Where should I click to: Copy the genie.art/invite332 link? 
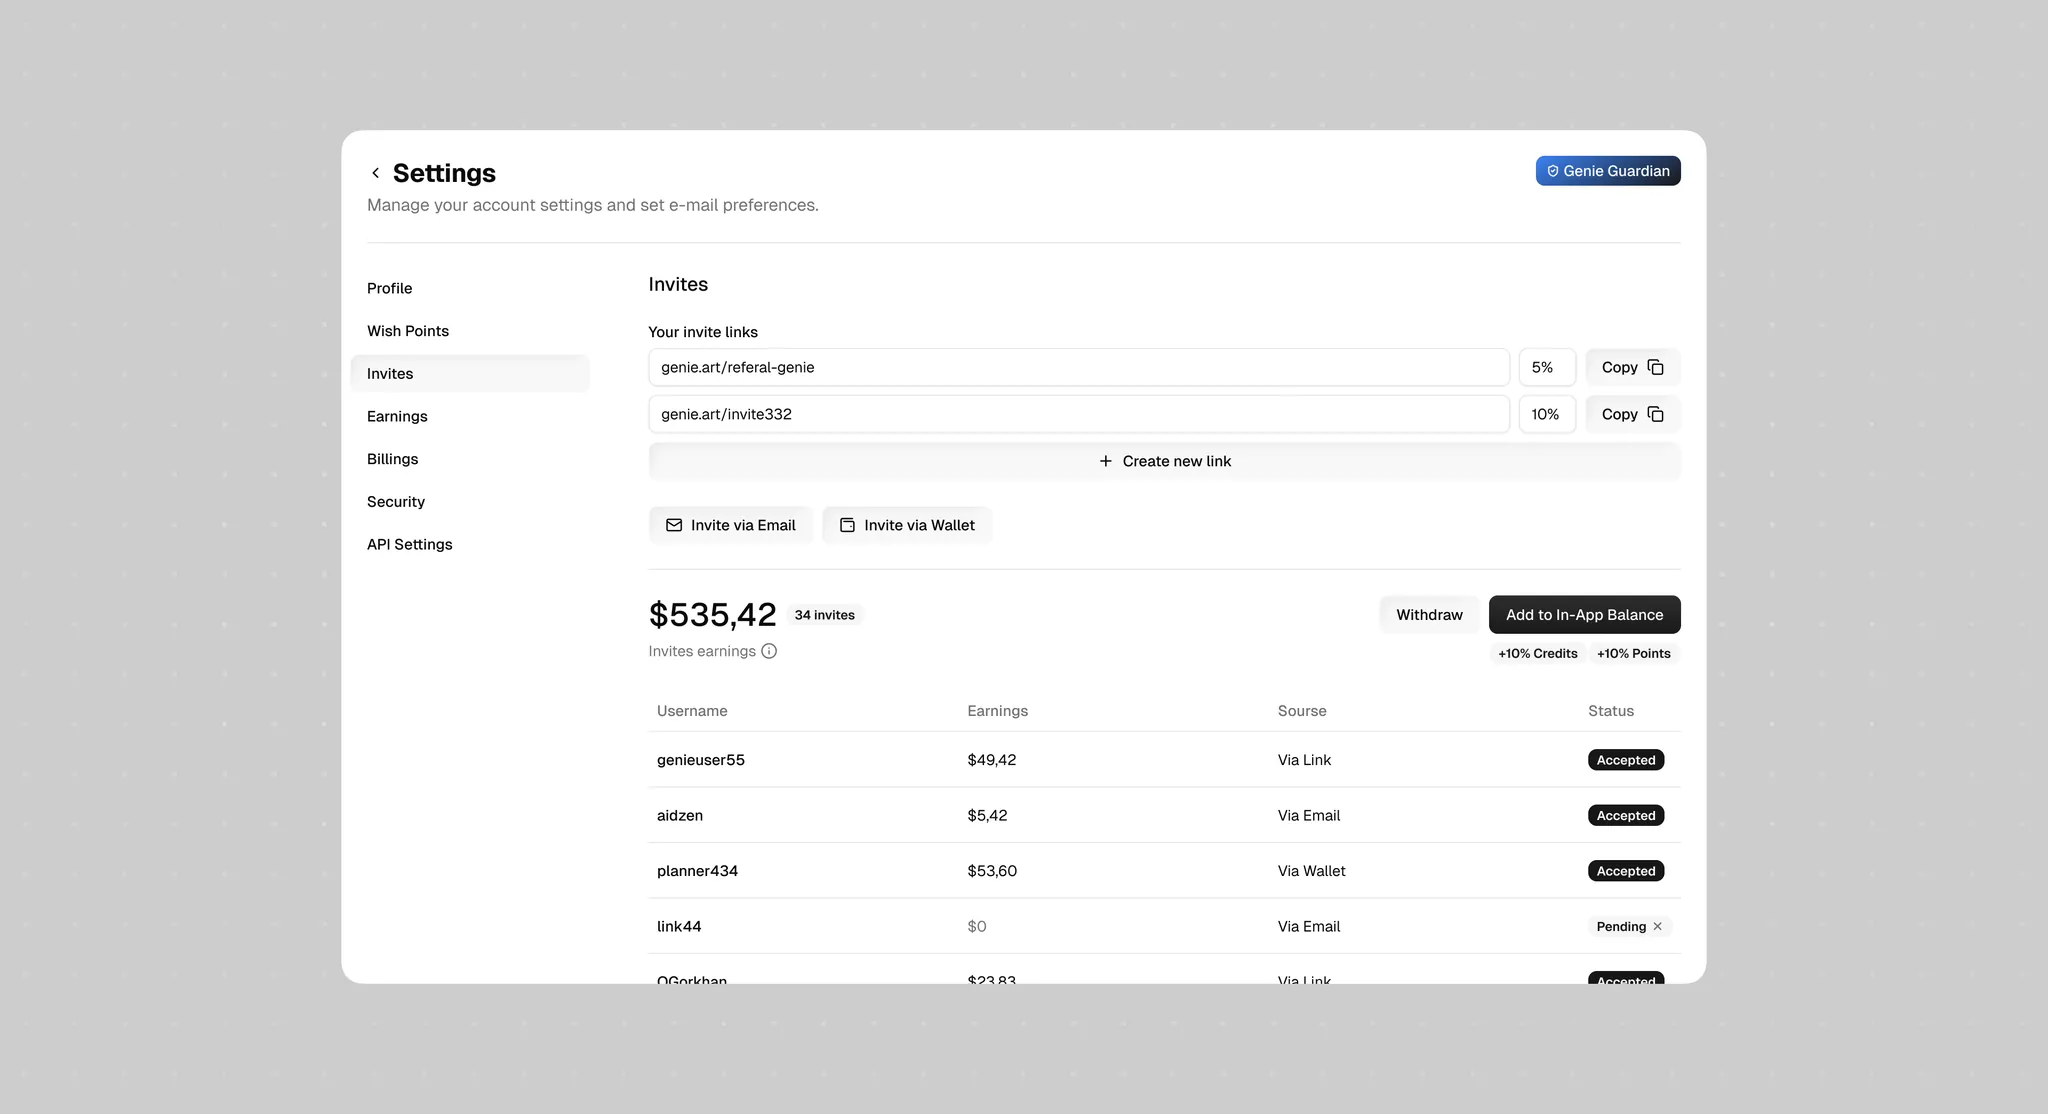click(x=1632, y=414)
